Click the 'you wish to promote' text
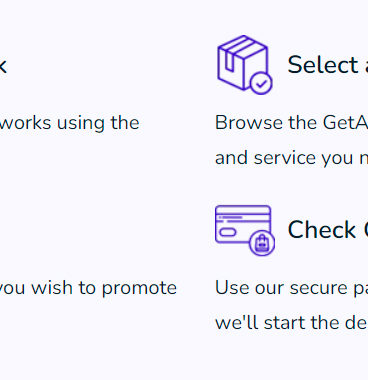 (88, 288)
